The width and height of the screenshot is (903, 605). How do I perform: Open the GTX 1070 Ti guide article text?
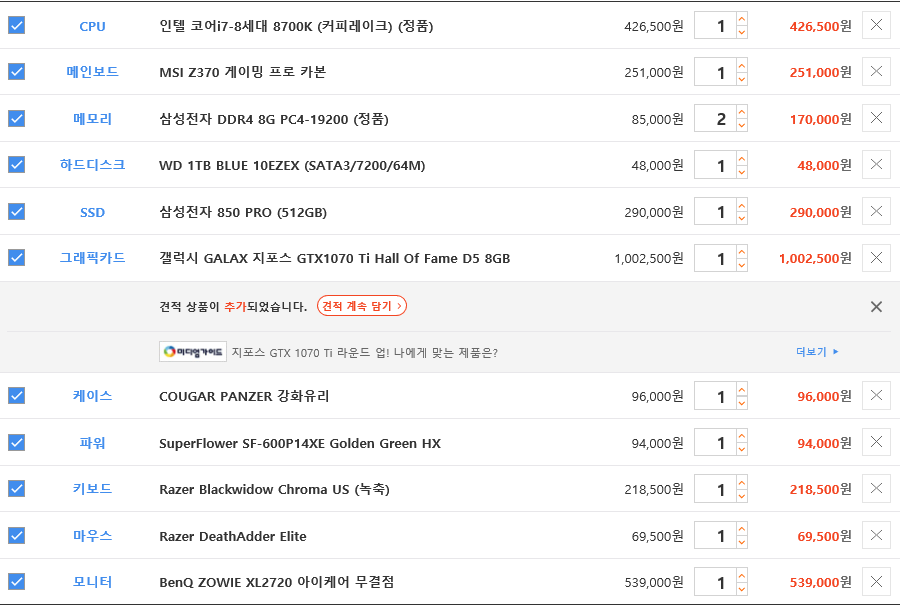365,352
